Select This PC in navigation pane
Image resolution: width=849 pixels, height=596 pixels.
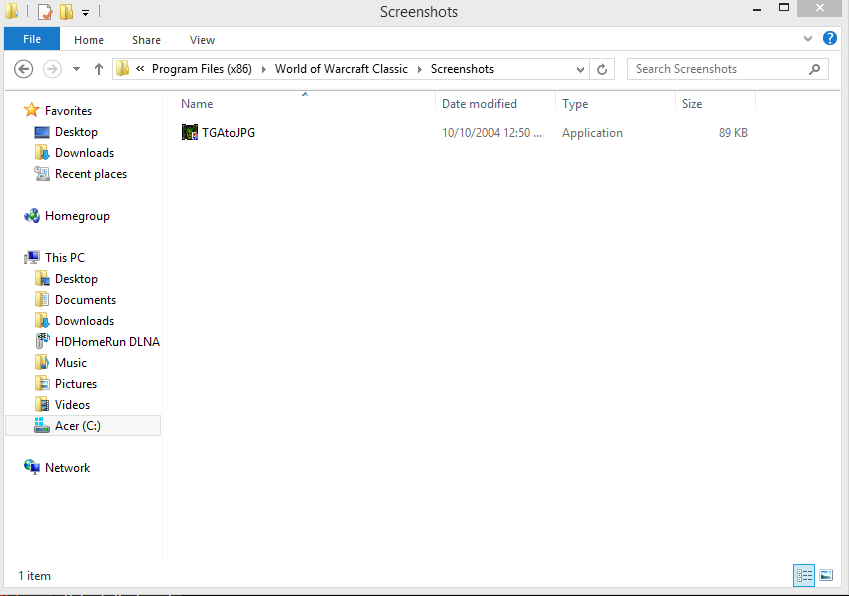point(65,258)
